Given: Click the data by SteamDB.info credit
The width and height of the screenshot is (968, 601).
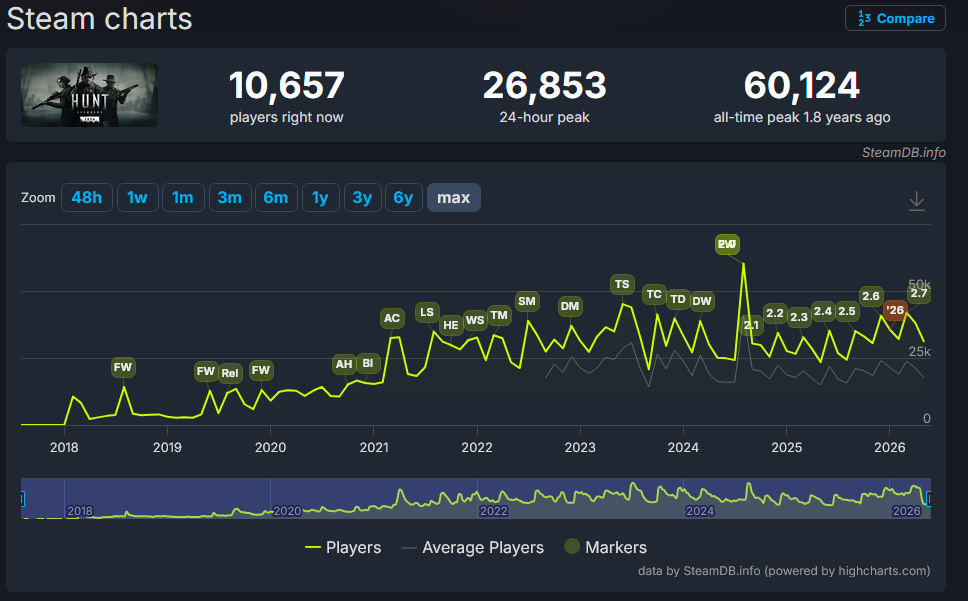Looking at the screenshot, I should pyautogui.click(x=784, y=571).
